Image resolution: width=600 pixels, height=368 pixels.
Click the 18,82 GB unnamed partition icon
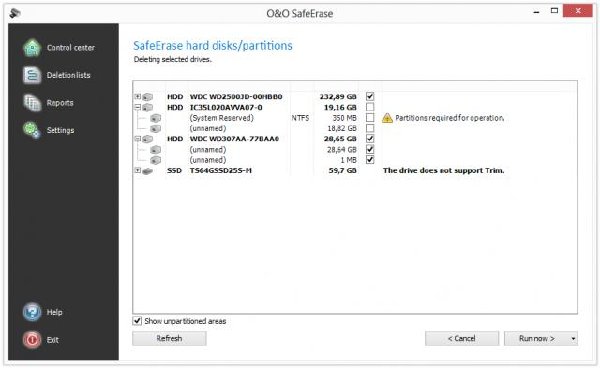tap(155, 129)
